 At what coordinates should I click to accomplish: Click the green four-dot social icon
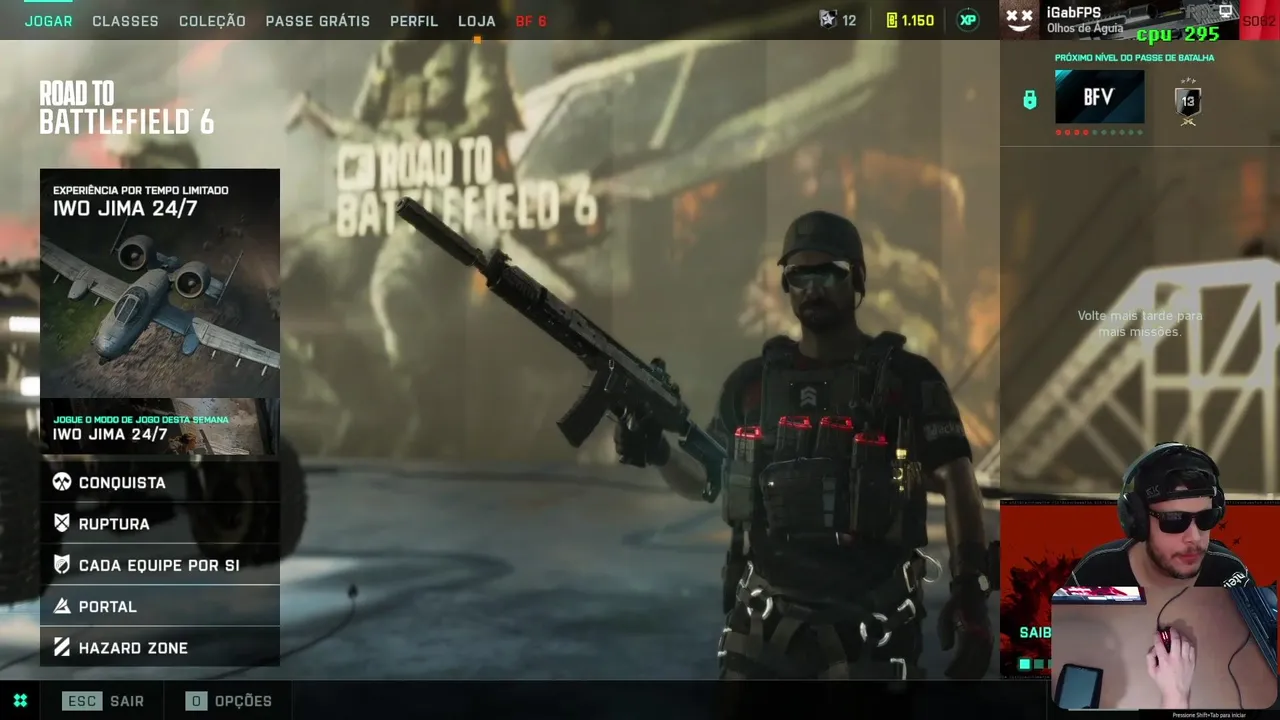pos(20,700)
